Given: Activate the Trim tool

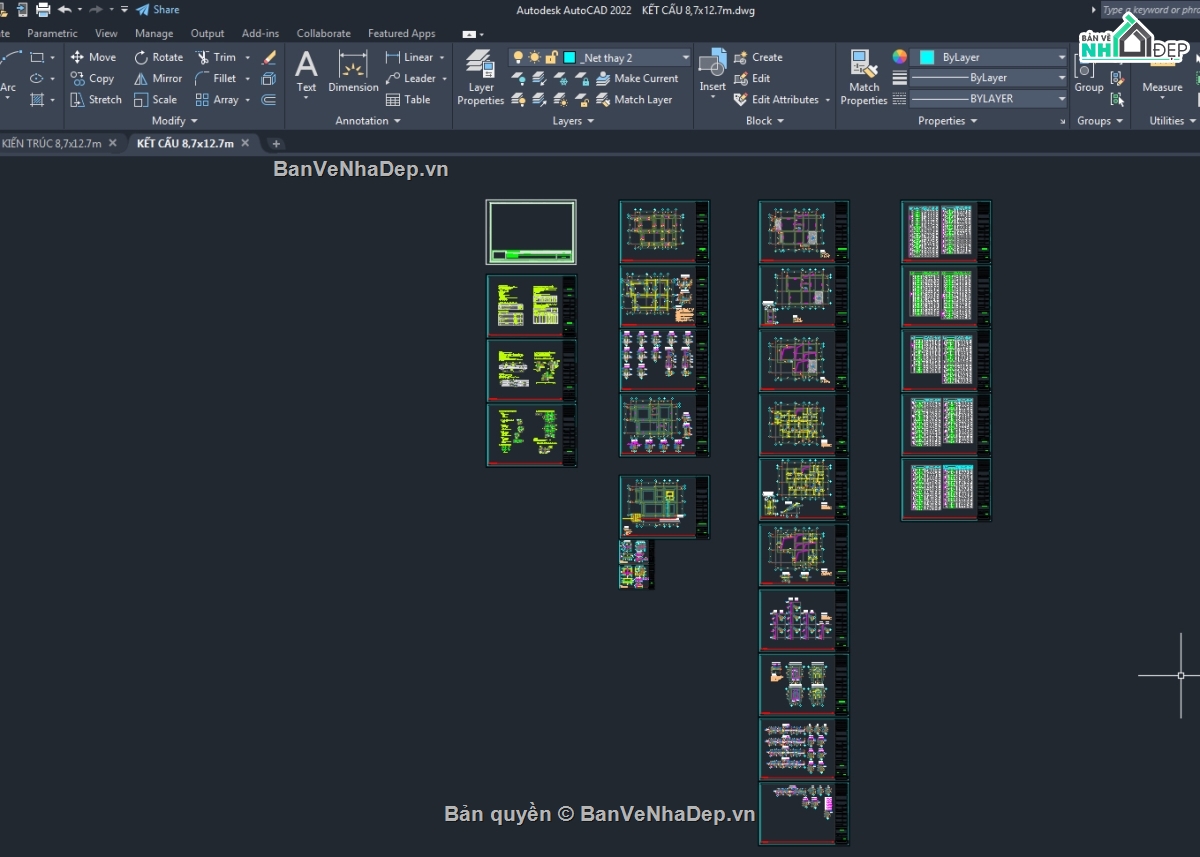Looking at the screenshot, I should click(x=222, y=57).
